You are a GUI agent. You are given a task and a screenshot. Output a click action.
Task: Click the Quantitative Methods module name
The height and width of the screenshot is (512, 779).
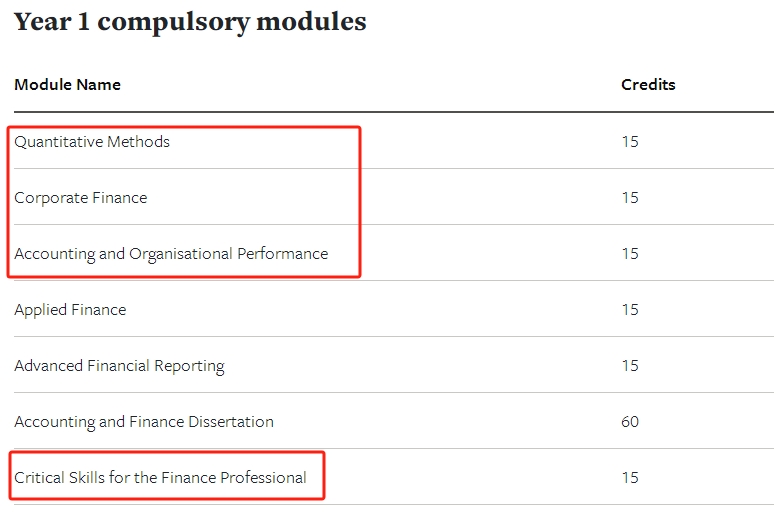pyautogui.click(x=92, y=142)
